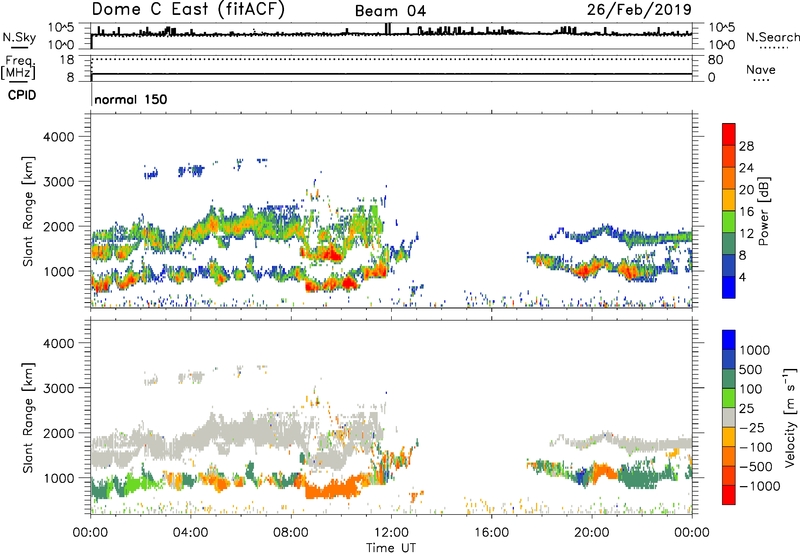Image resolution: width=800 pixels, height=554 pixels.
Task: Click the blue top of velocity colorbar
Action: pos(729,340)
